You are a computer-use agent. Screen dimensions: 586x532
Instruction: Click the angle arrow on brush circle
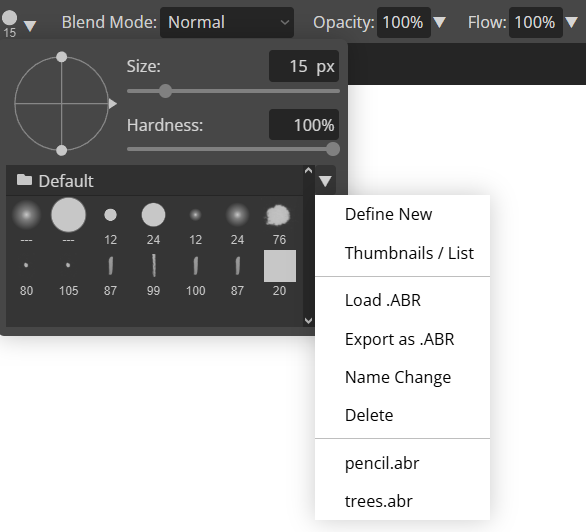pyautogui.click(x=112, y=104)
